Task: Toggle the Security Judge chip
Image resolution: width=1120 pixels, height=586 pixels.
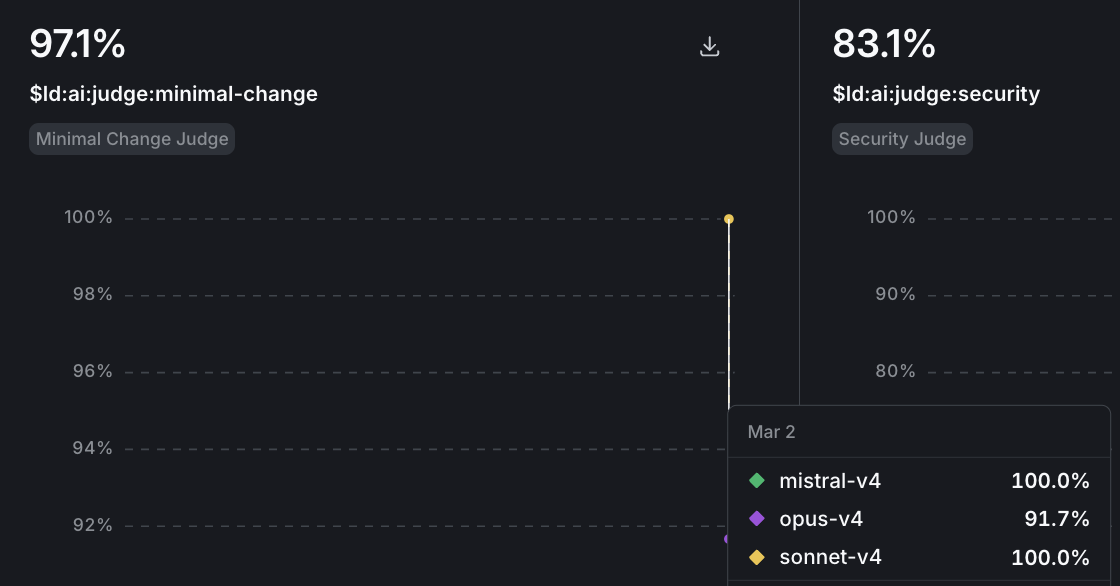Action: click(x=902, y=139)
